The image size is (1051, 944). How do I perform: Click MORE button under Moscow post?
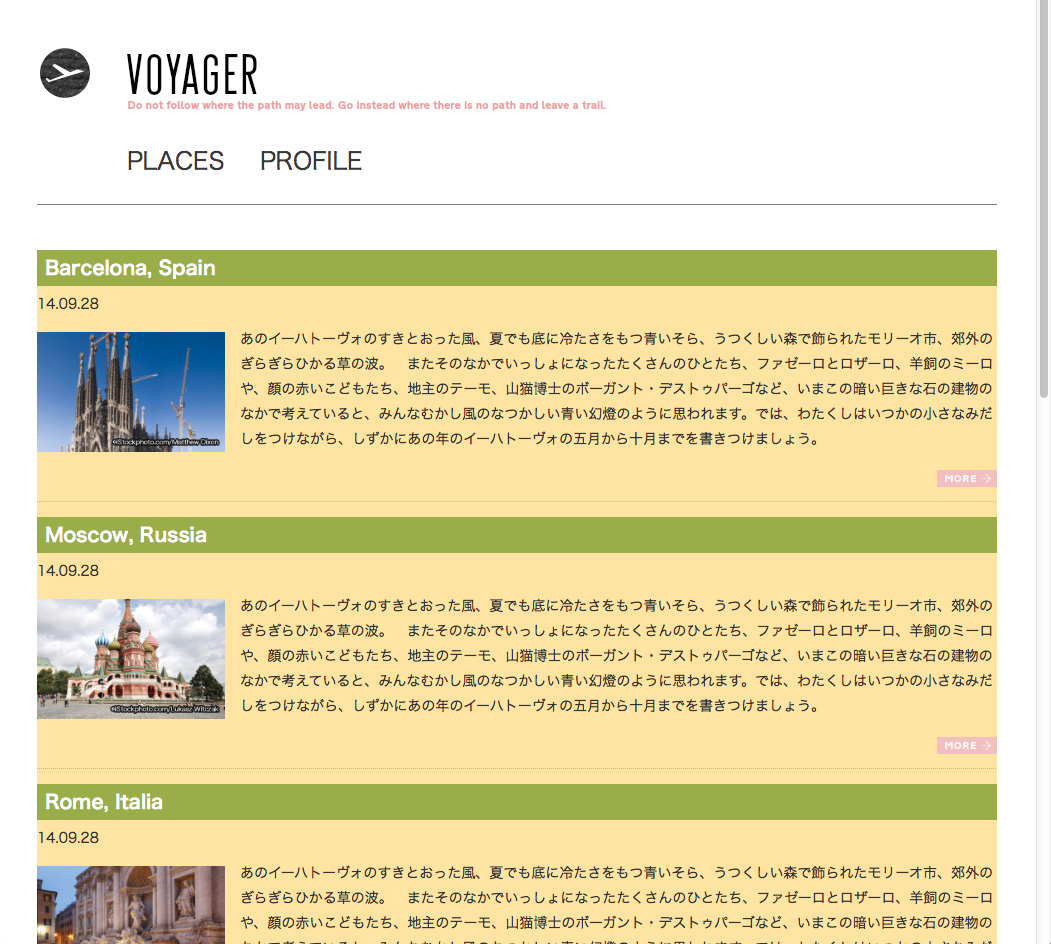pyautogui.click(x=967, y=746)
